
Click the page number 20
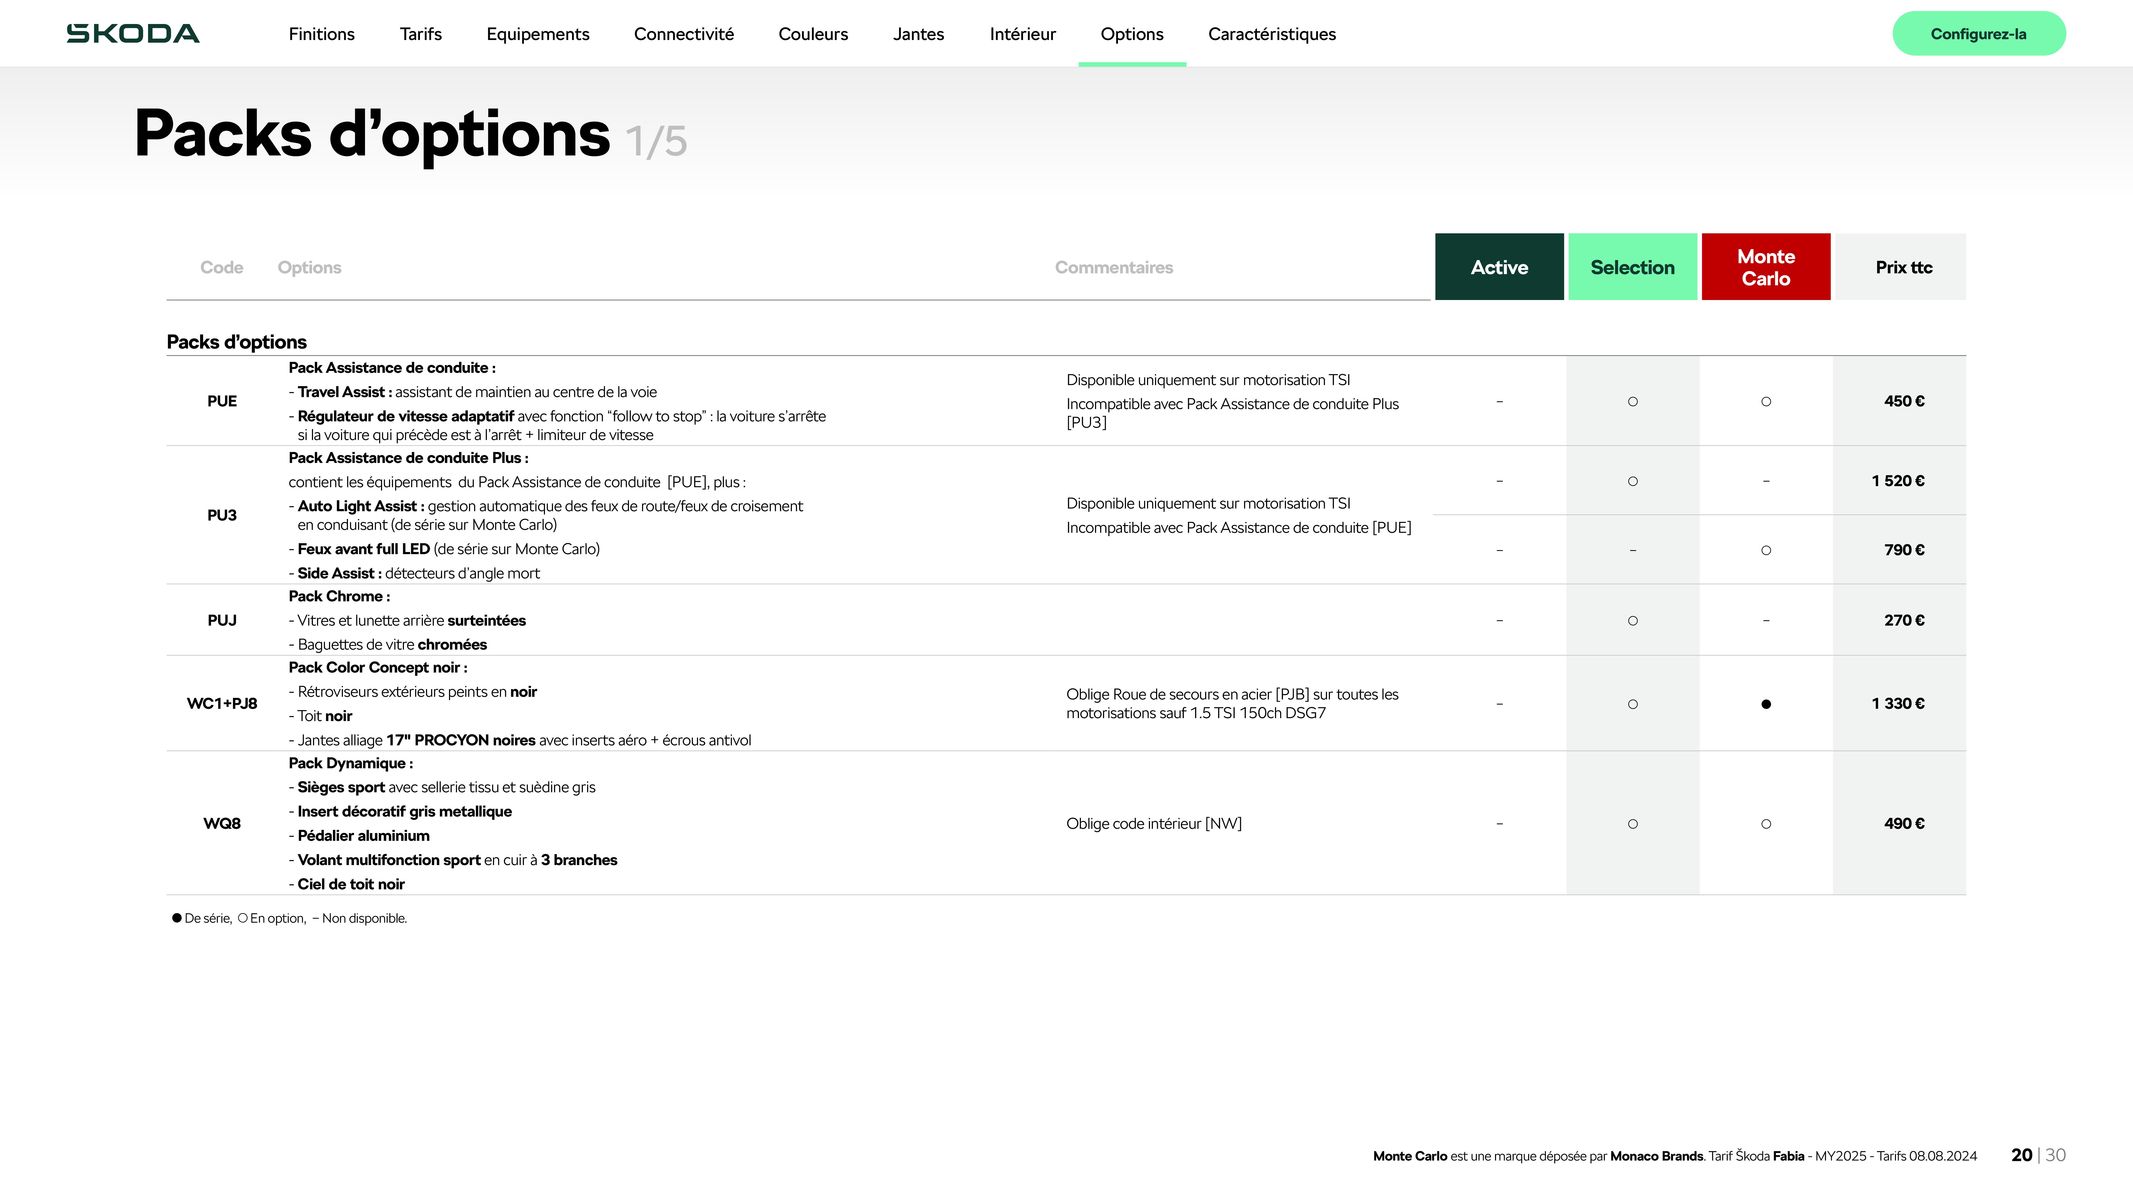click(x=2021, y=1155)
